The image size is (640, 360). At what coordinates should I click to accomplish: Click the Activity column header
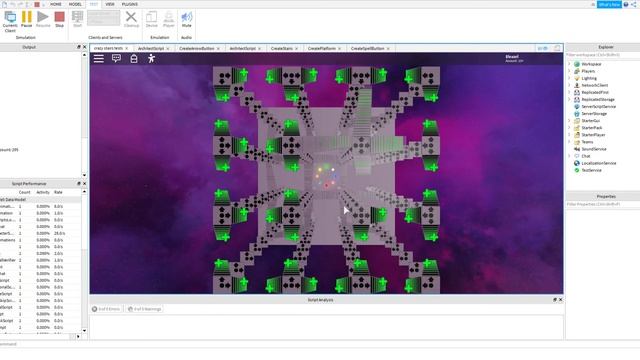[43, 192]
